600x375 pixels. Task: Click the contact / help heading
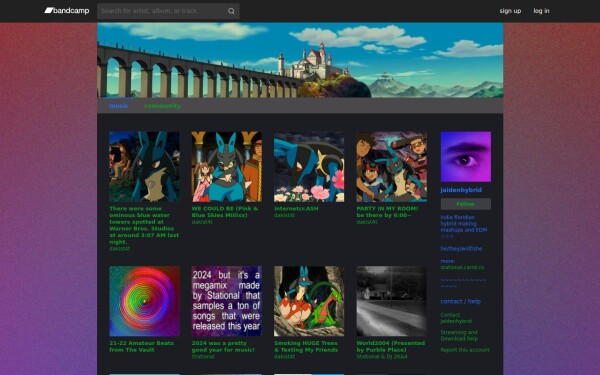[x=460, y=302]
